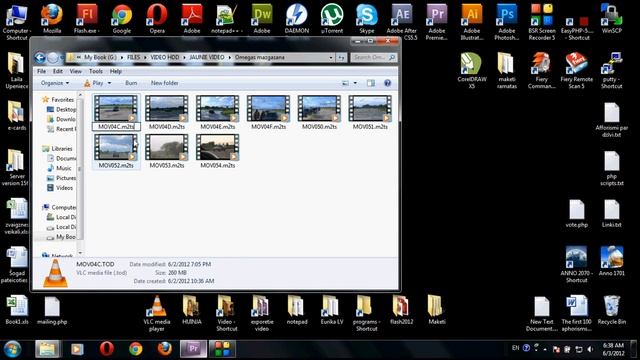Launch Skype from the desktop
This screenshot has width=640, height=360.
tap(367, 19)
